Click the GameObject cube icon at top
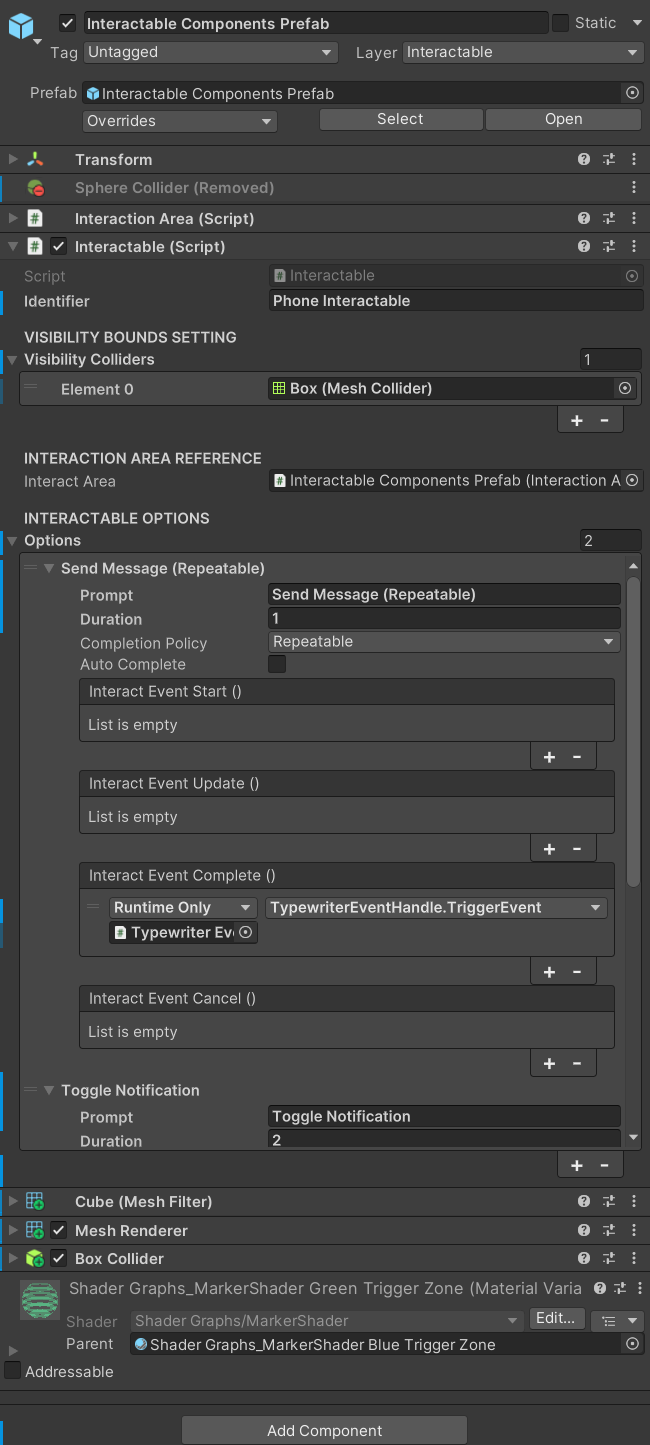Image resolution: width=650 pixels, height=1445 pixels. pos(21,26)
